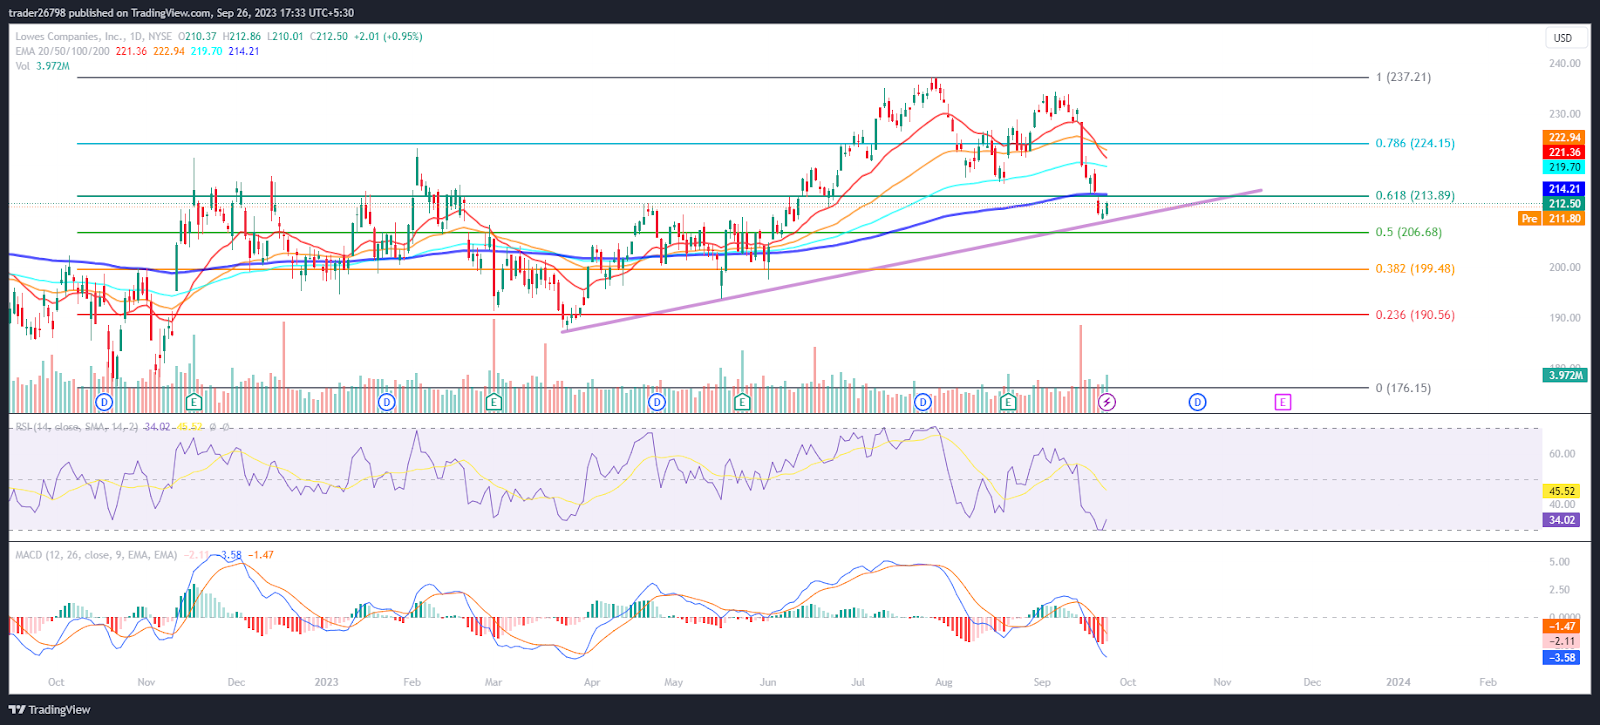This screenshot has height=725, width=1600.
Task: Click the 240.00 price axis label
Action: pos(1565,63)
